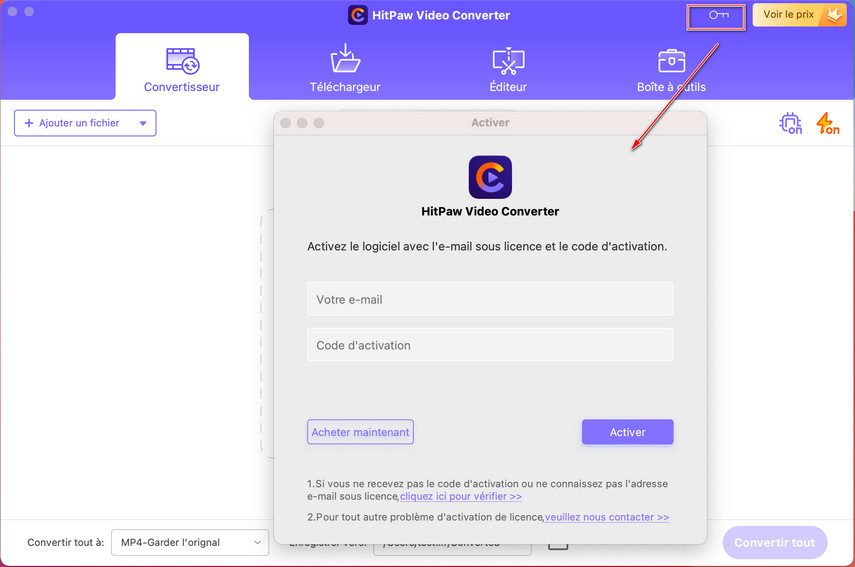This screenshot has height=567, width=855.
Task: Click the Convertir tout à: label
Action: (65, 542)
